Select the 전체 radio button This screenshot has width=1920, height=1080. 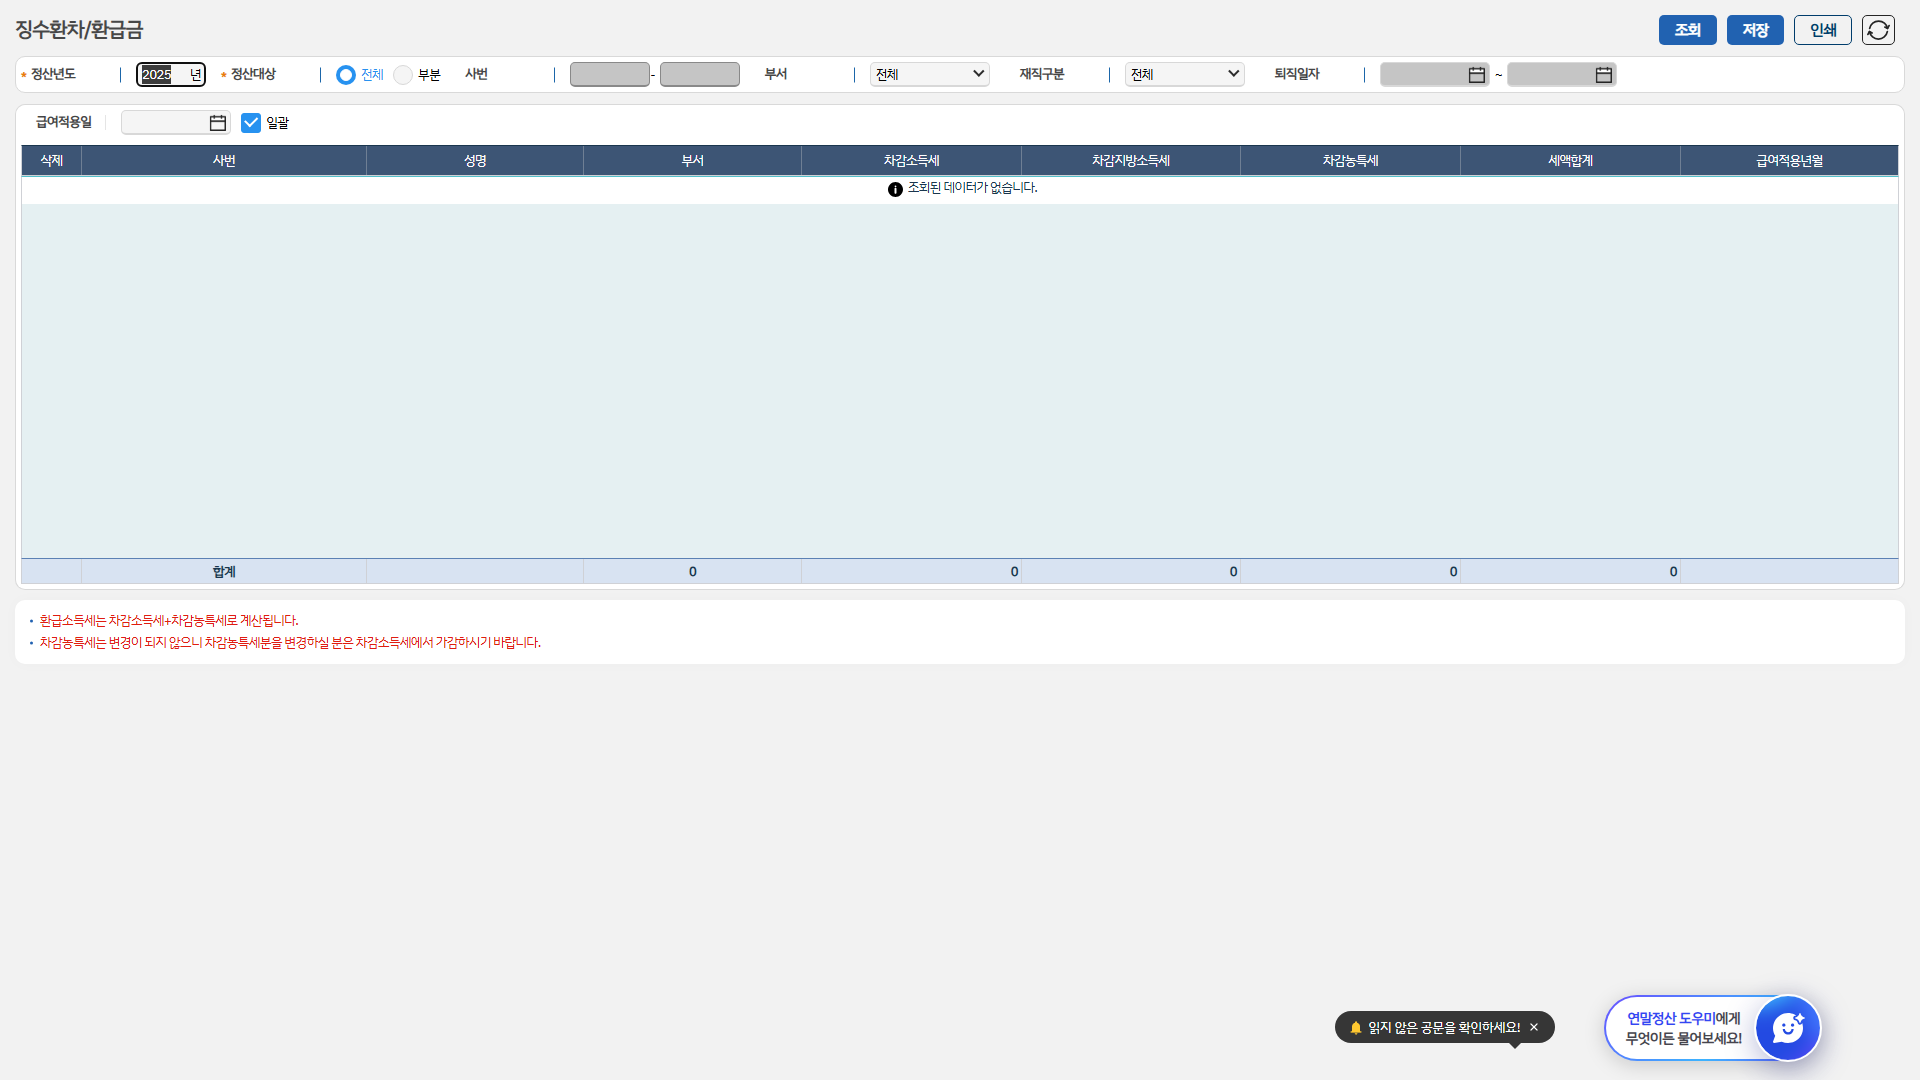click(346, 75)
